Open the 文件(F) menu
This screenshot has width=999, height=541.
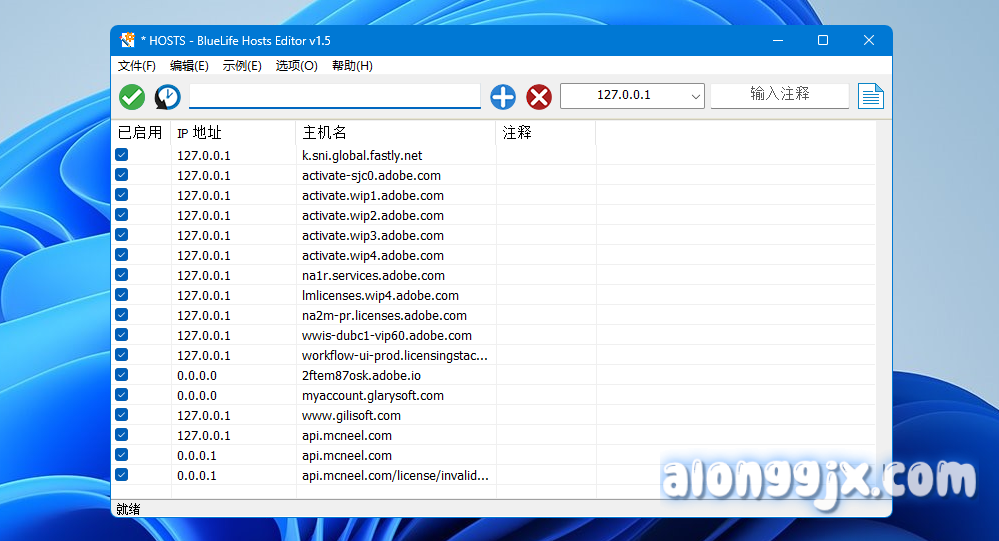(x=137, y=66)
